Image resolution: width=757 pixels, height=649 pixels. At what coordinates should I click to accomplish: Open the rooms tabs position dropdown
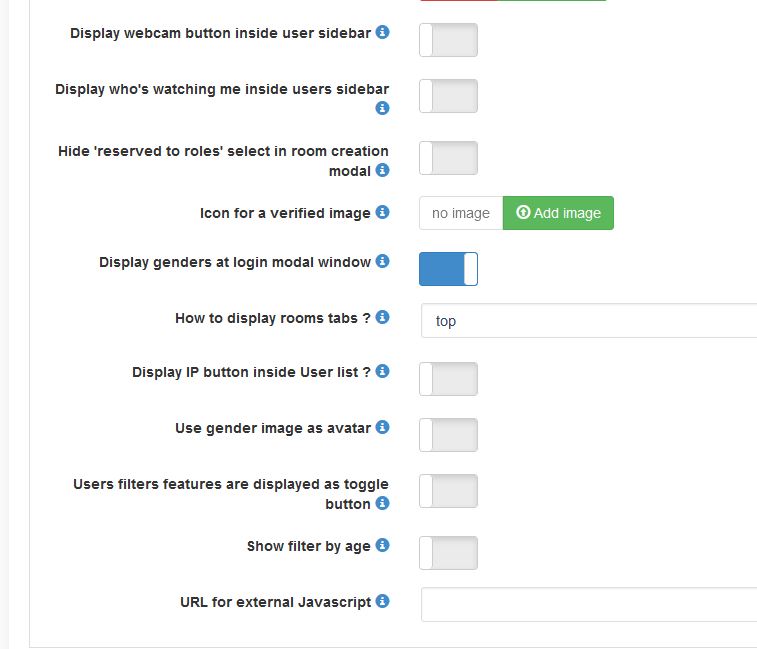click(588, 321)
